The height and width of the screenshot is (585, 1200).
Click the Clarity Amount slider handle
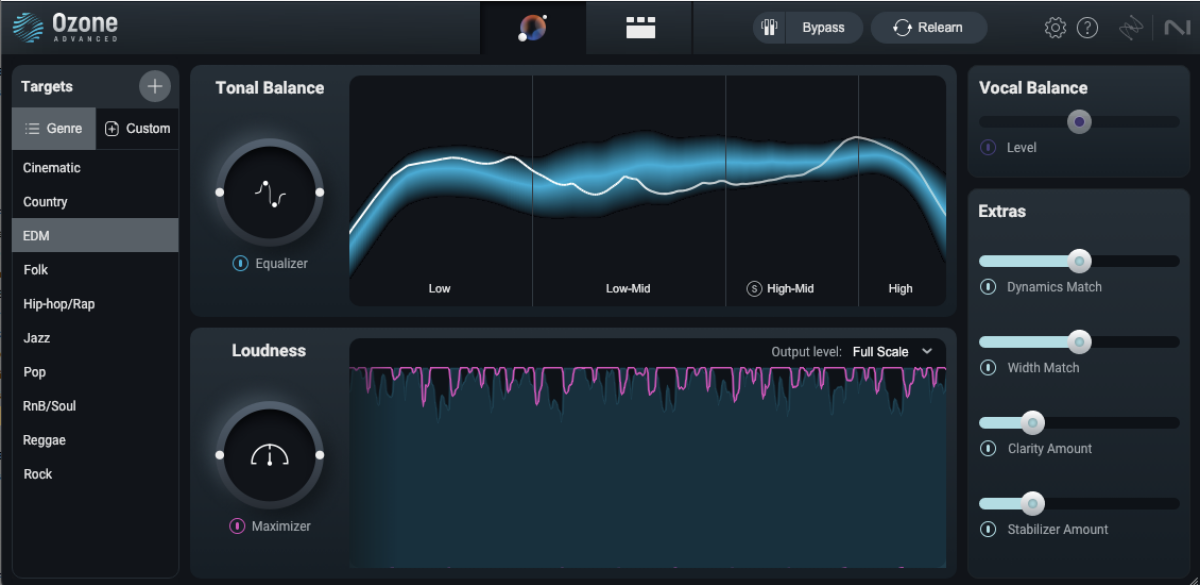coord(1033,423)
